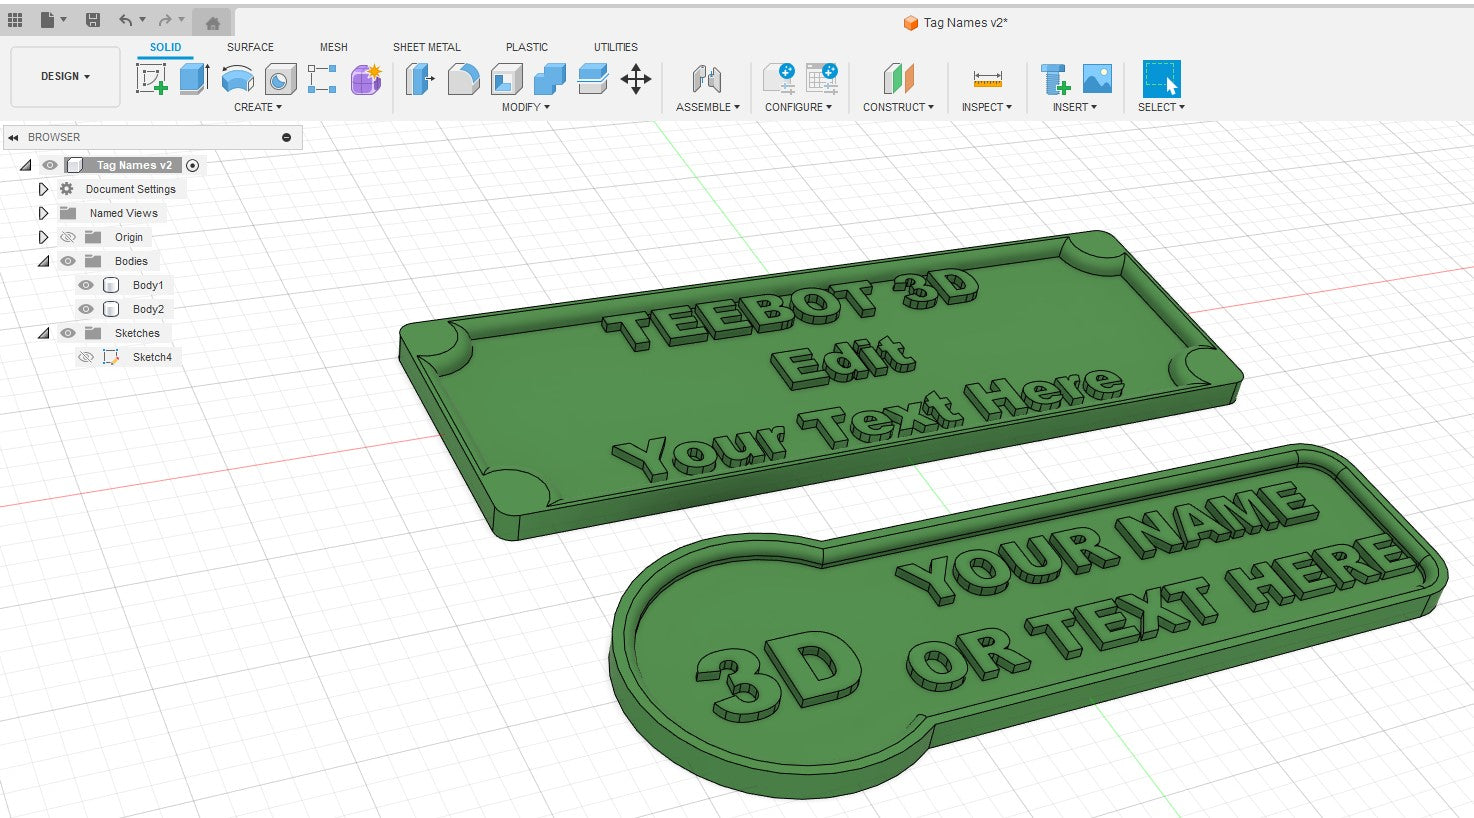The height and width of the screenshot is (818, 1474).
Task: Minimize the Browser with the round minus button
Action: [287, 137]
